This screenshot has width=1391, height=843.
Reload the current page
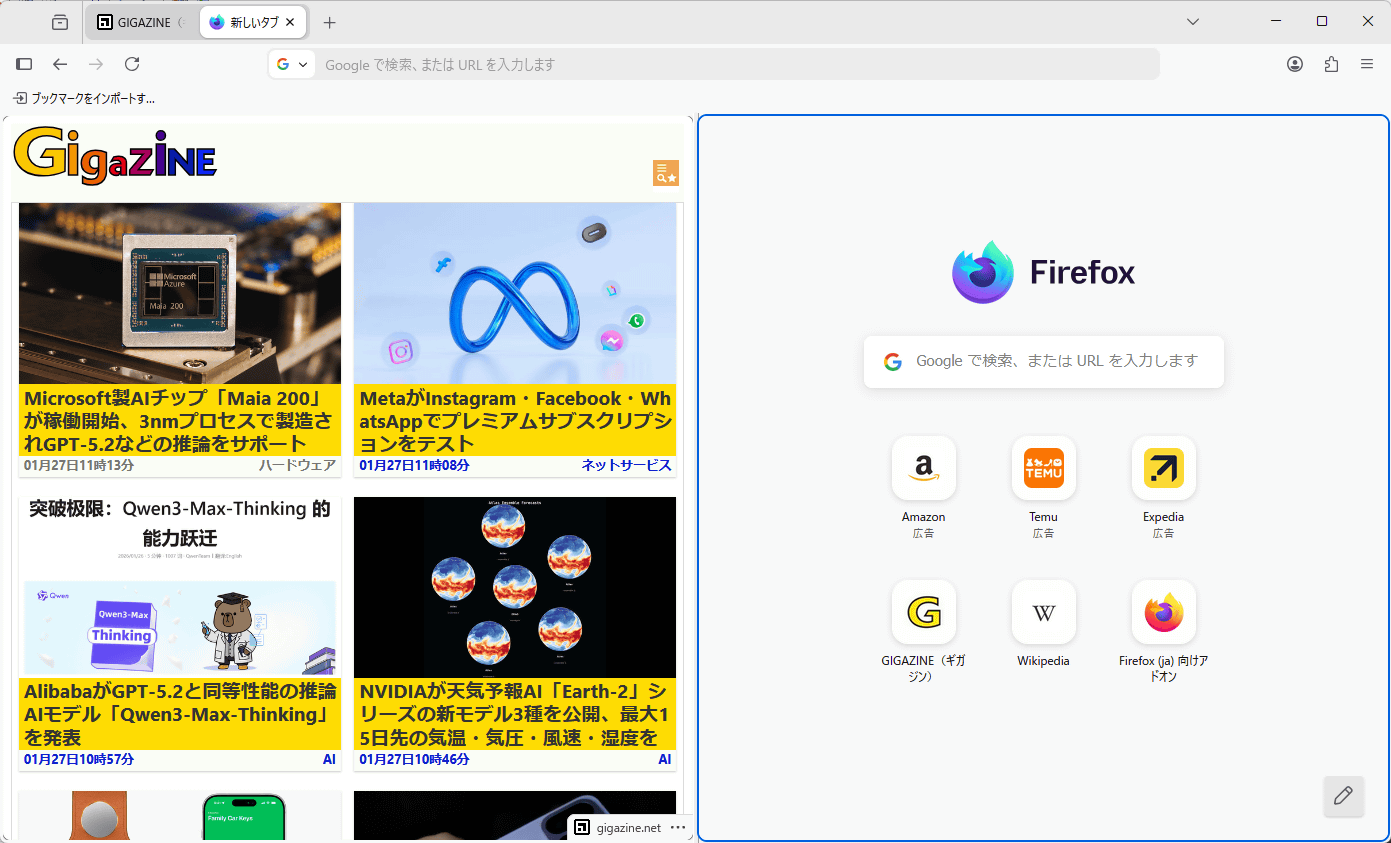(x=132, y=64)
